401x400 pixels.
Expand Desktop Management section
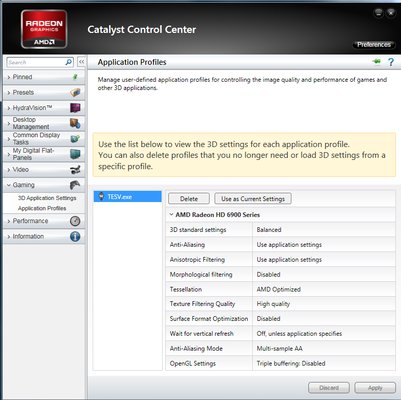point(44,123)
